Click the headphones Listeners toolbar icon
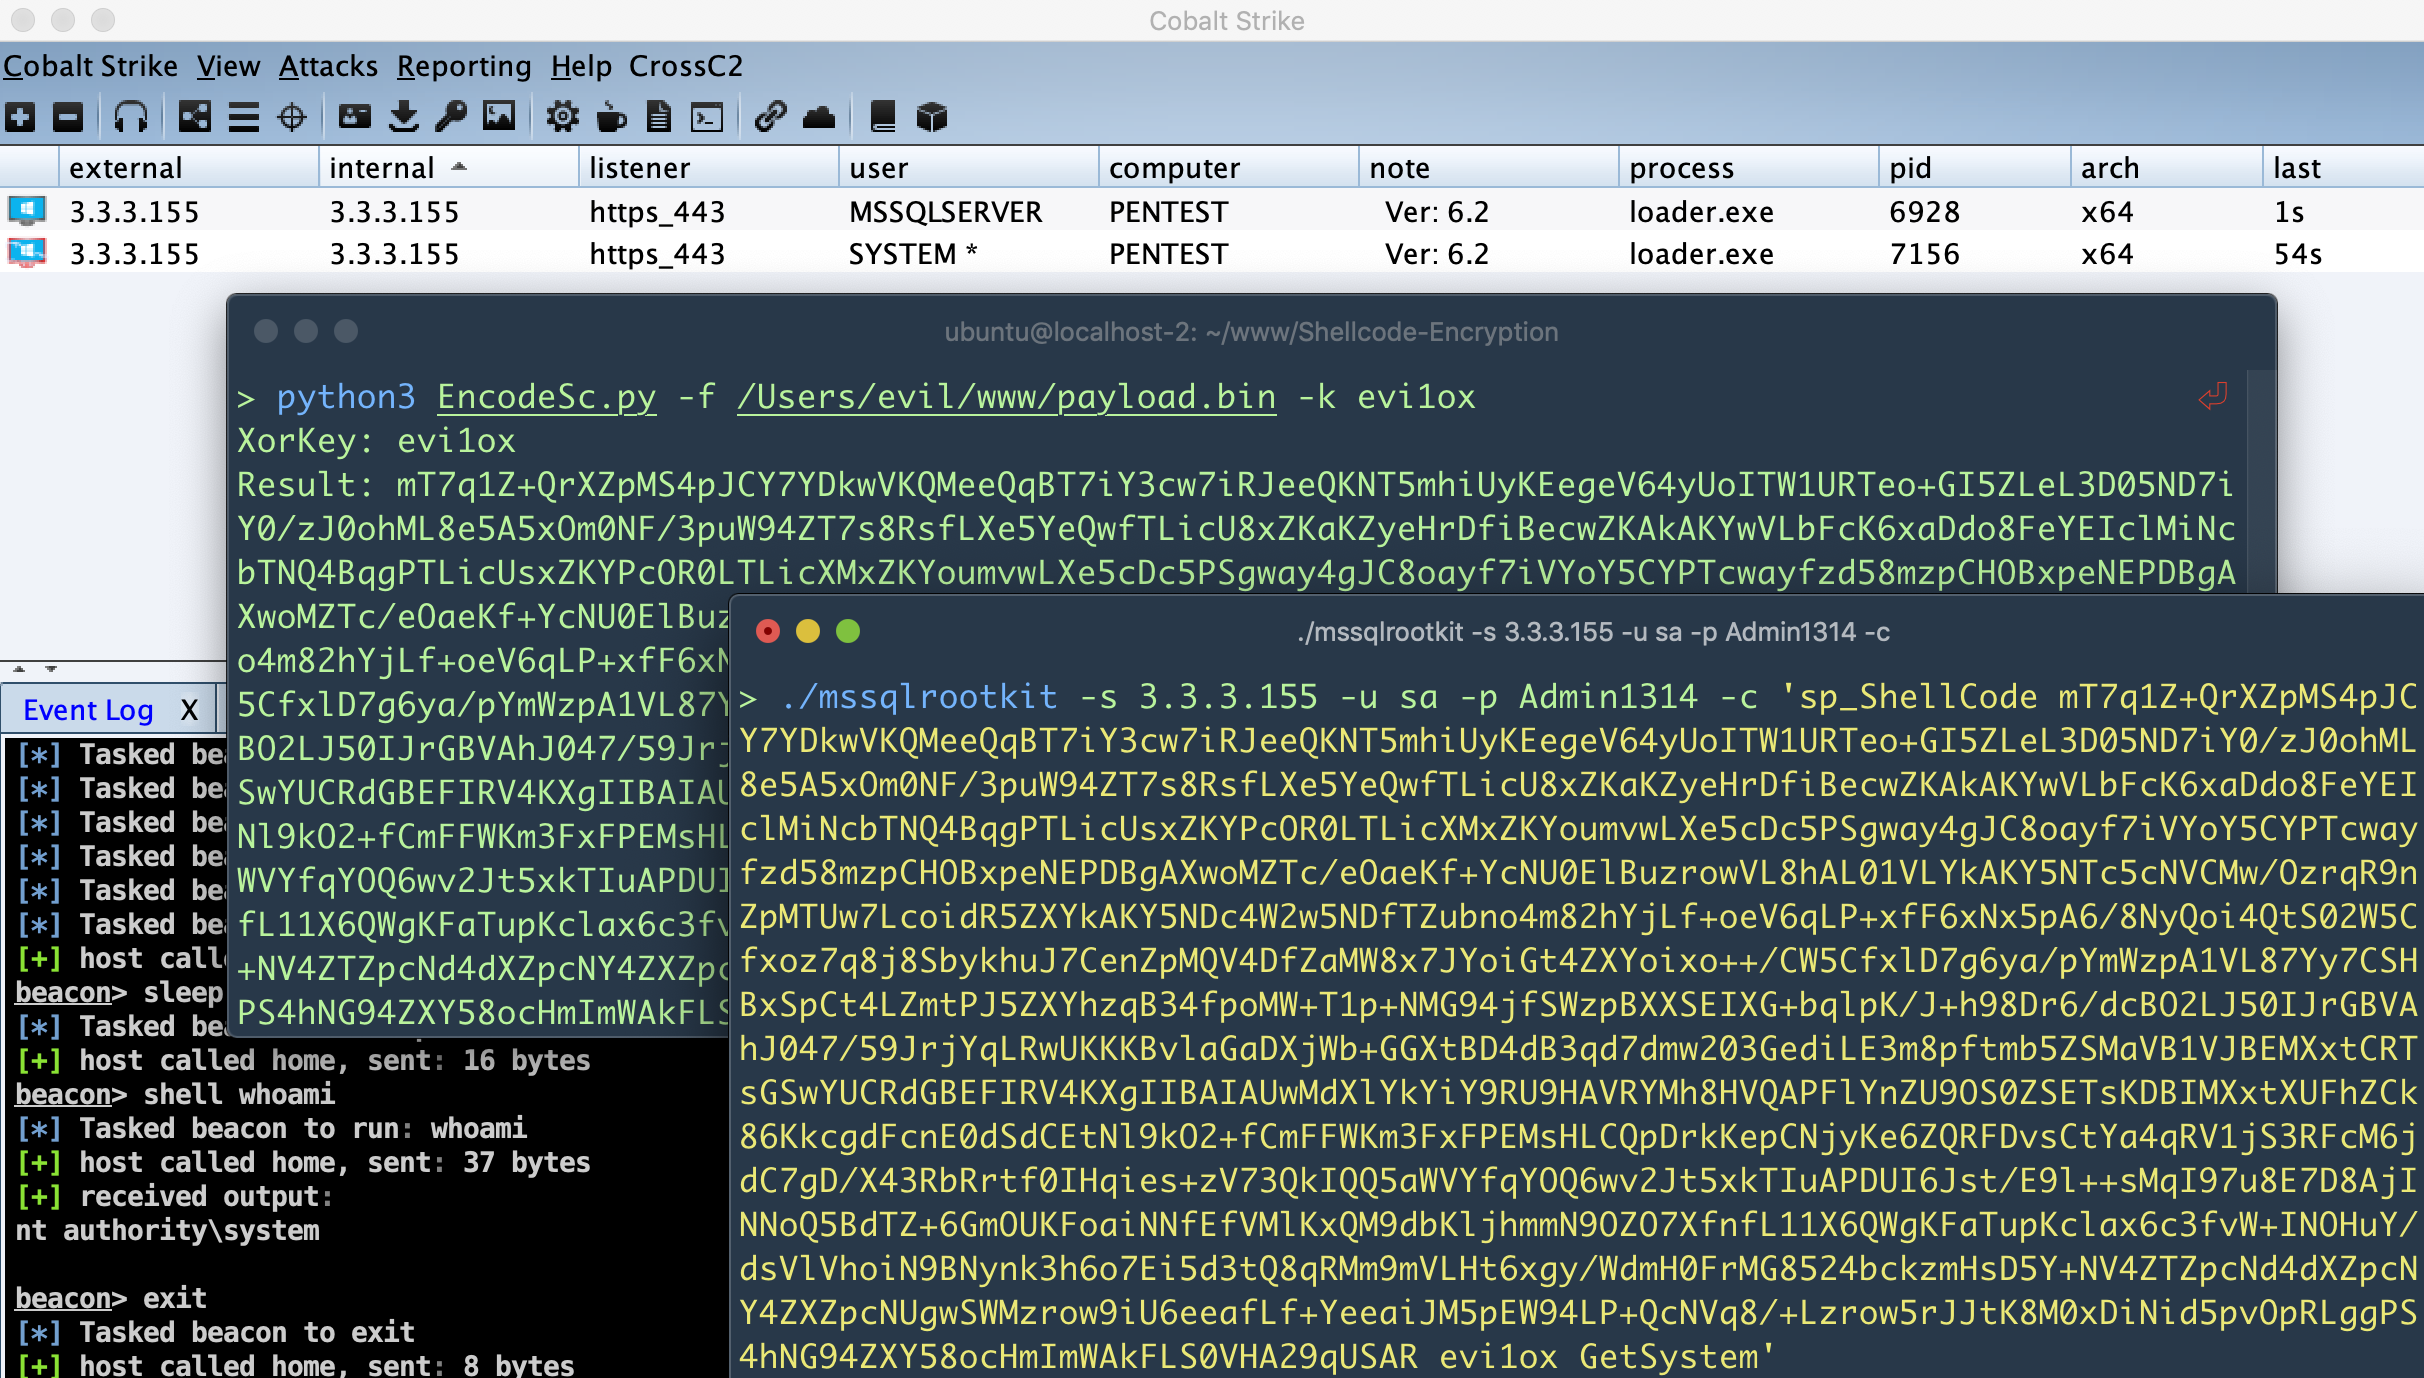The image size is (2424, 1378). click(130, 117)
